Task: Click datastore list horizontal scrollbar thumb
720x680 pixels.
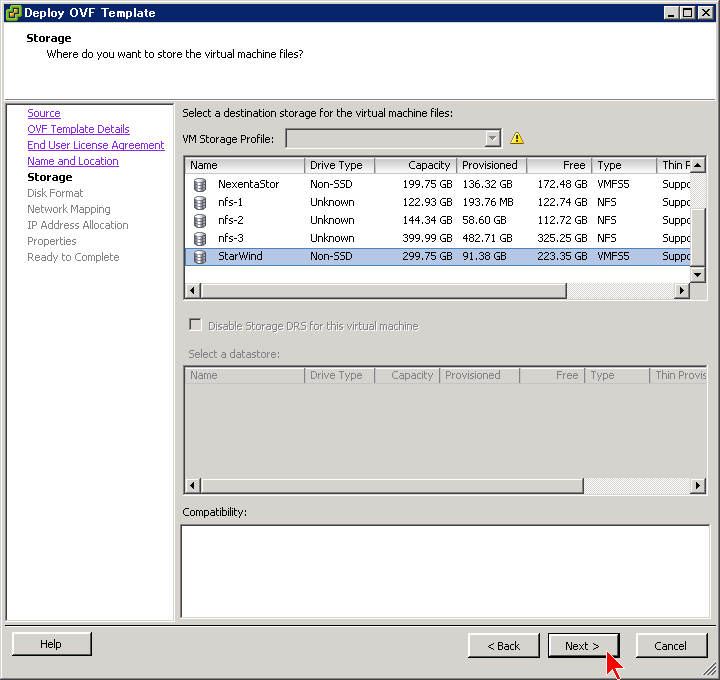Action: coord(392,485)
